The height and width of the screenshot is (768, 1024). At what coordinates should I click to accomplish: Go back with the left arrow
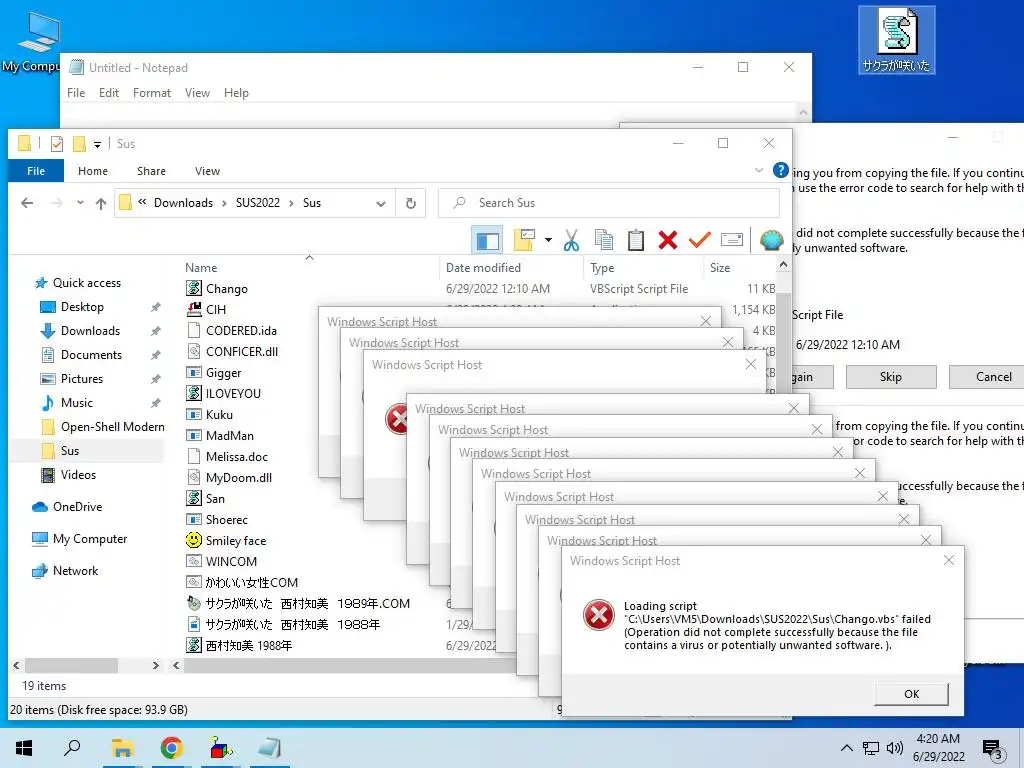27,203
